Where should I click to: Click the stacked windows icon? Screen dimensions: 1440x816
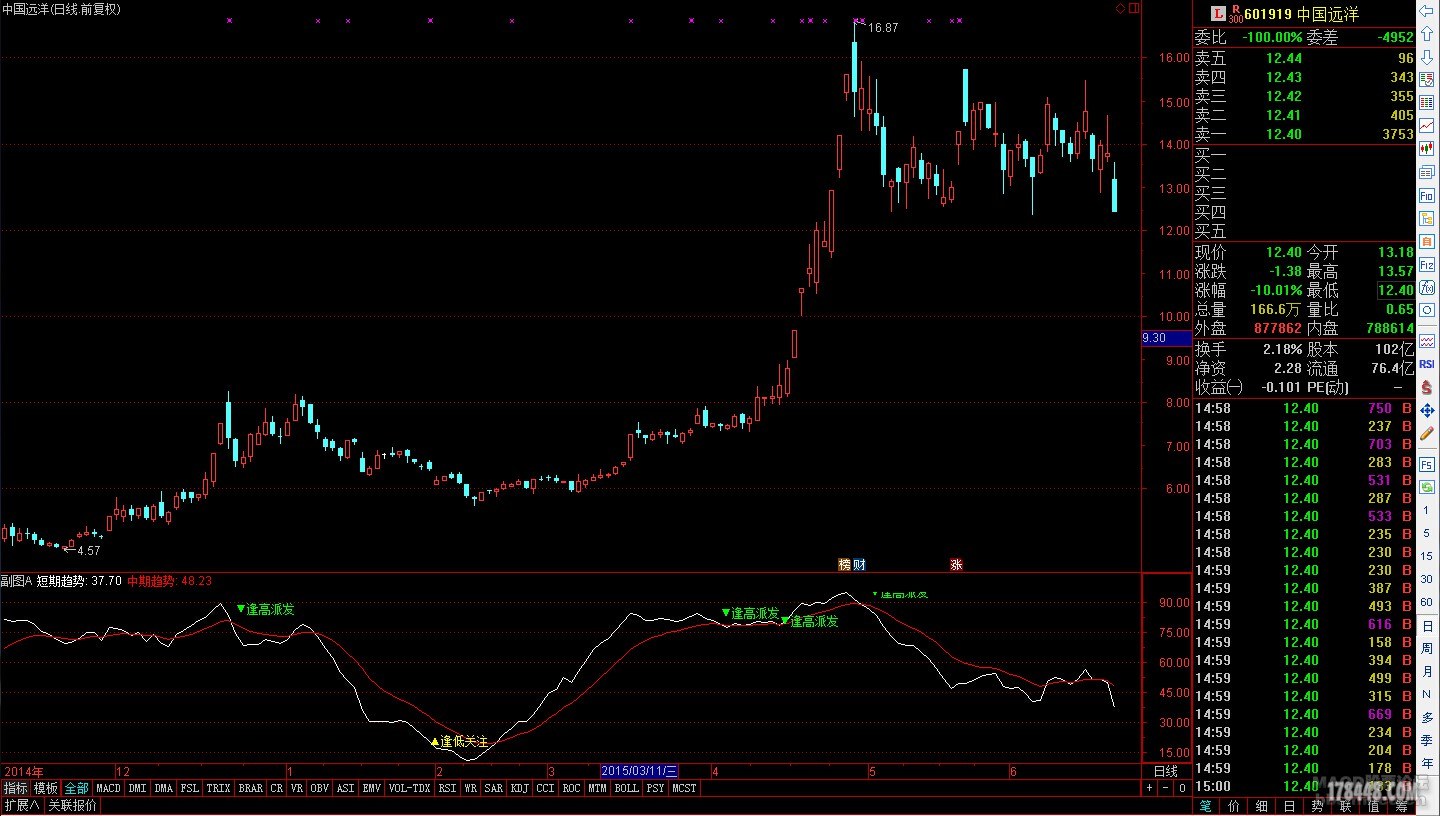(1427, 172)
